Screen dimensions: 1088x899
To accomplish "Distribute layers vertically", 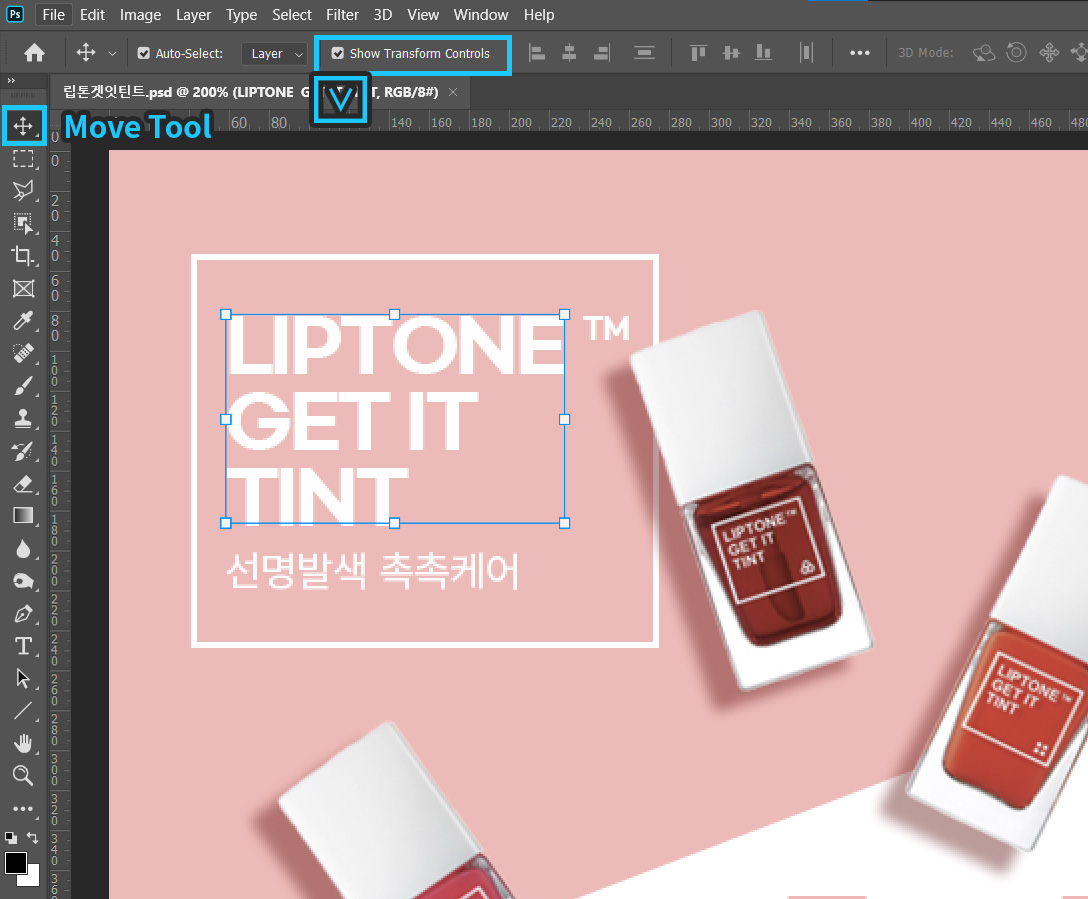I will (645, 53).
